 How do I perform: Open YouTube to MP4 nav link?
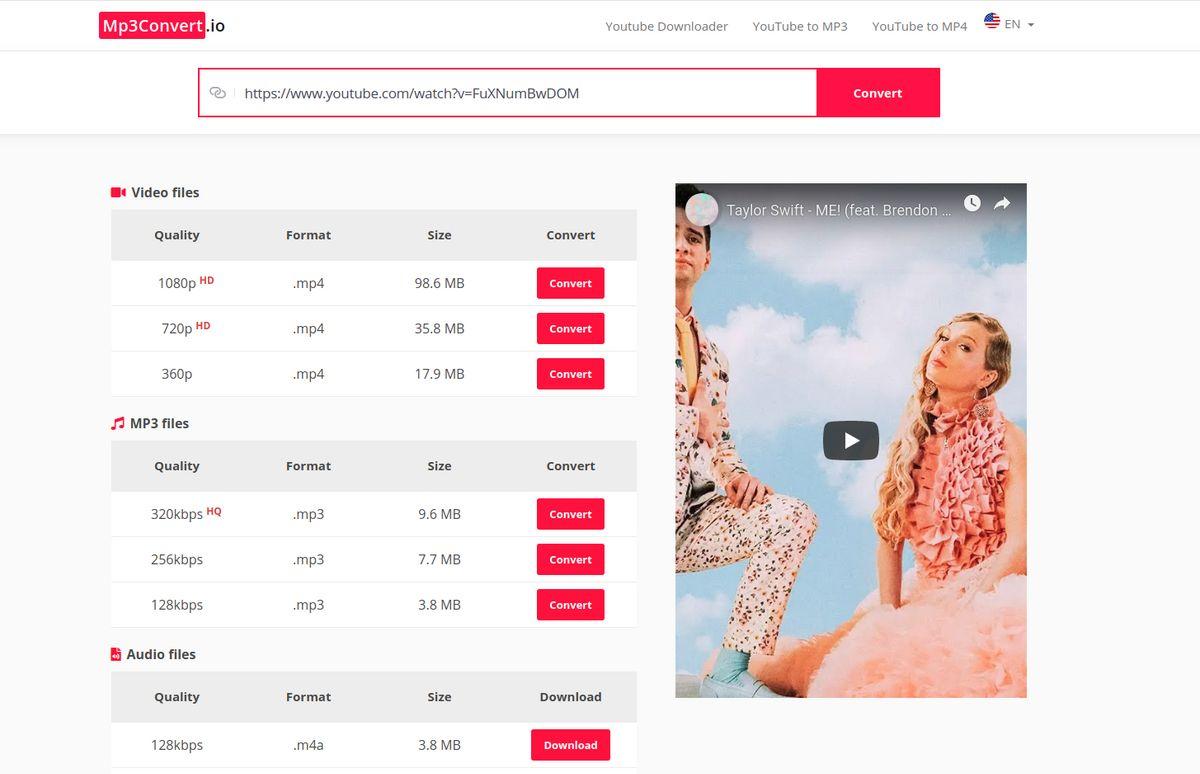click(x=920, y=26)
